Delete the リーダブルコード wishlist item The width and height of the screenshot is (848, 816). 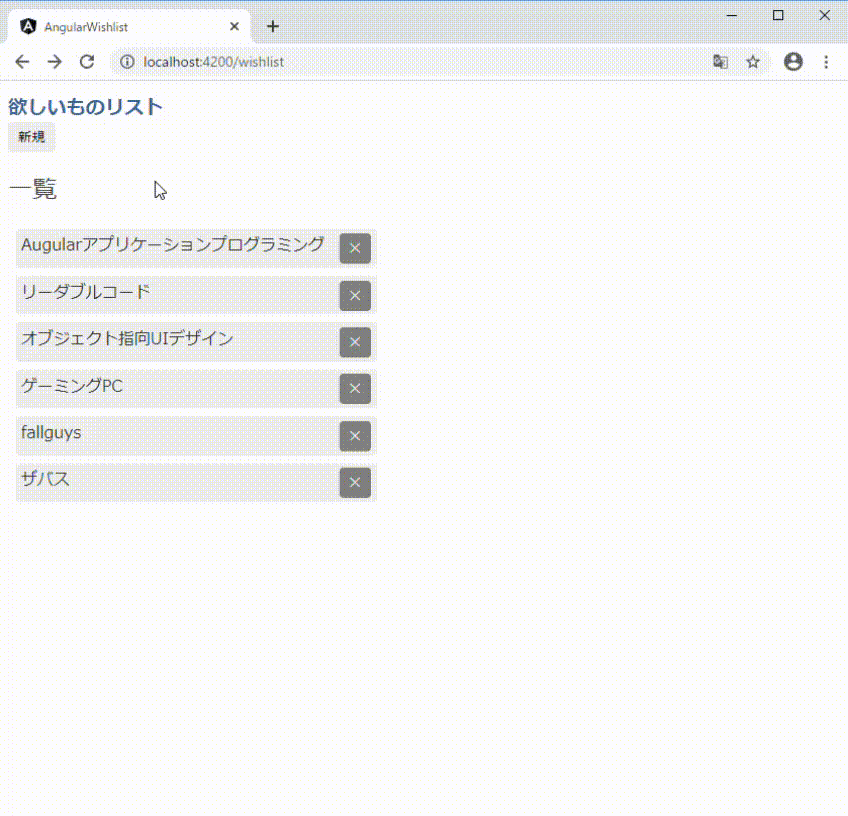[x=355, y=295]
